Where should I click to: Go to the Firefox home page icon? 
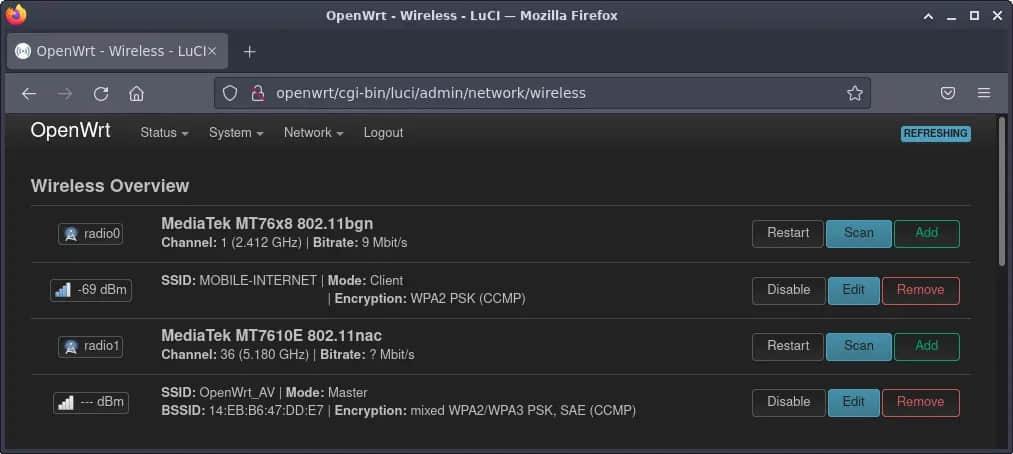tap(137, 93)
